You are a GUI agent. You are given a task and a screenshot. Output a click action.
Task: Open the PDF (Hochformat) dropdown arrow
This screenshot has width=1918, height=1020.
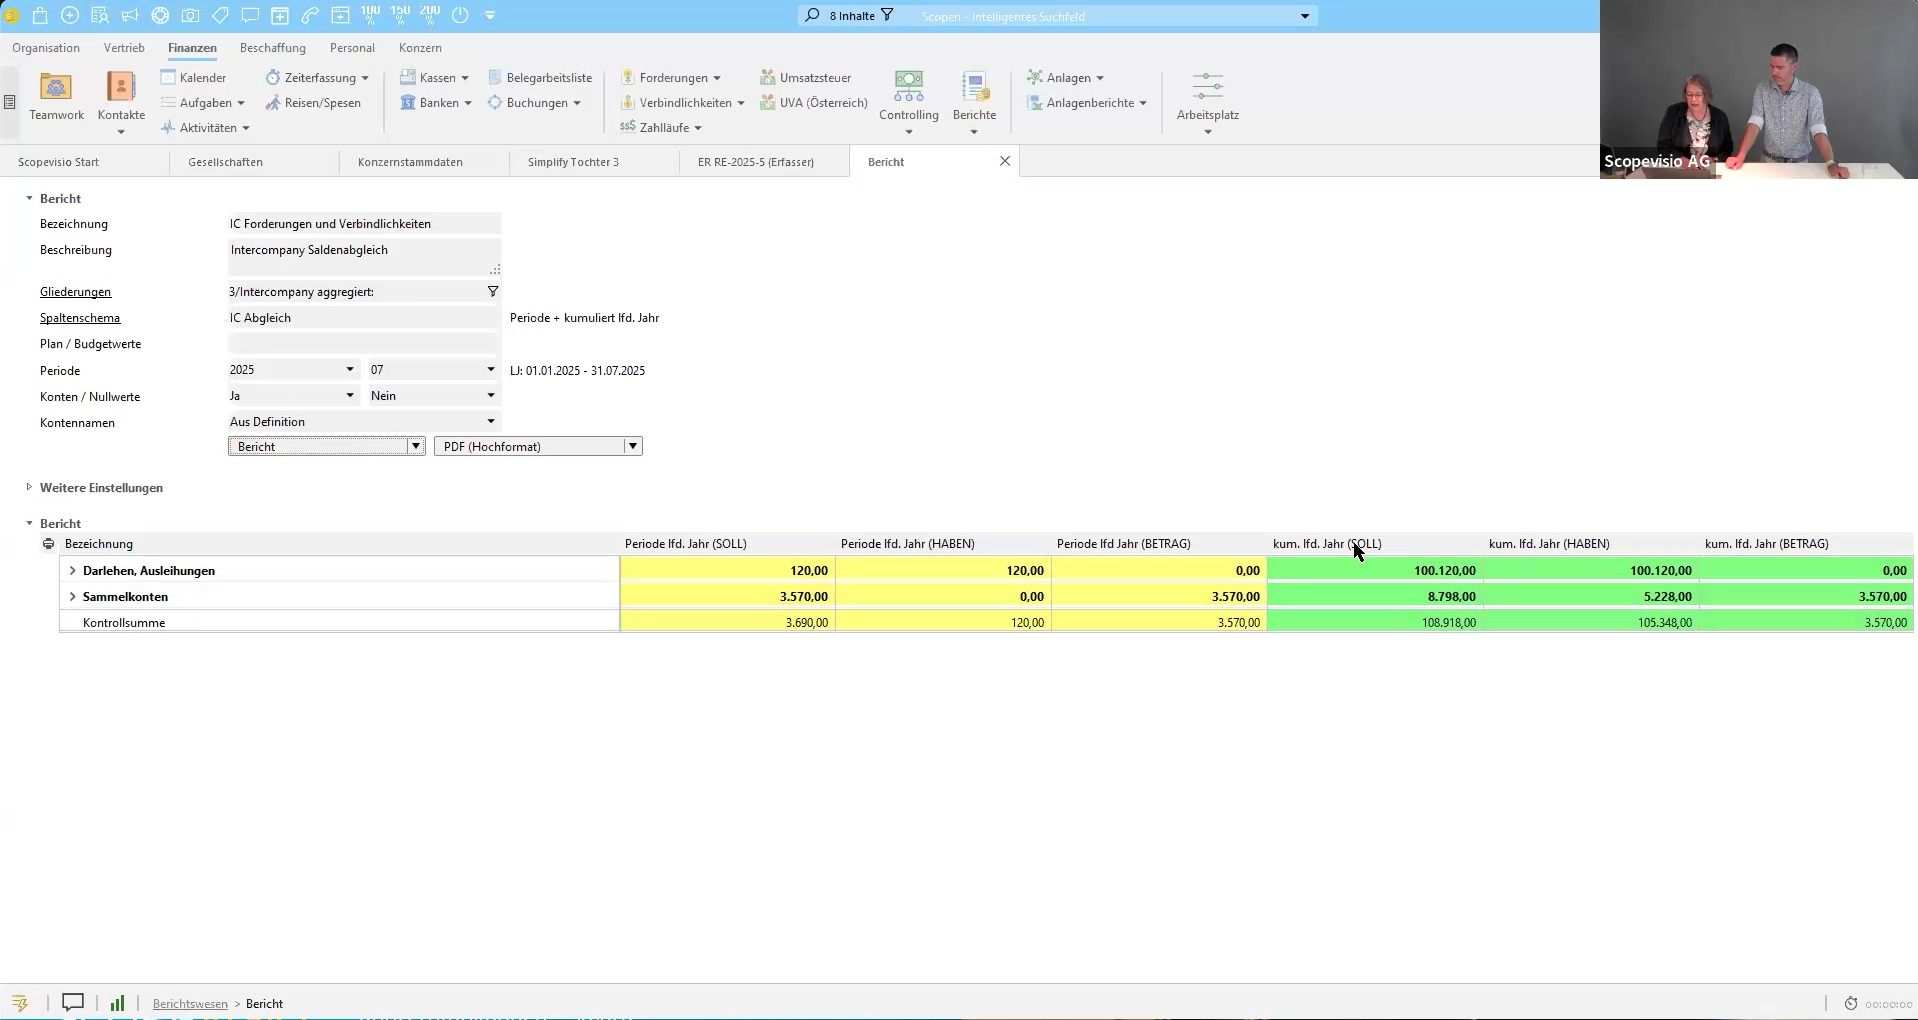633,447
